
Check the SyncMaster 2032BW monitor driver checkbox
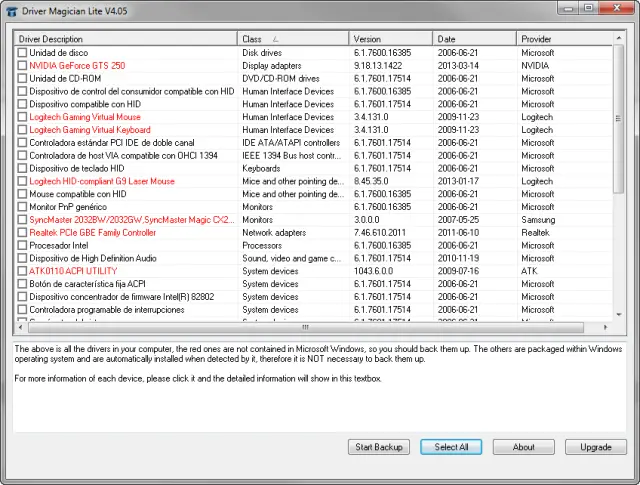(22, 220)
